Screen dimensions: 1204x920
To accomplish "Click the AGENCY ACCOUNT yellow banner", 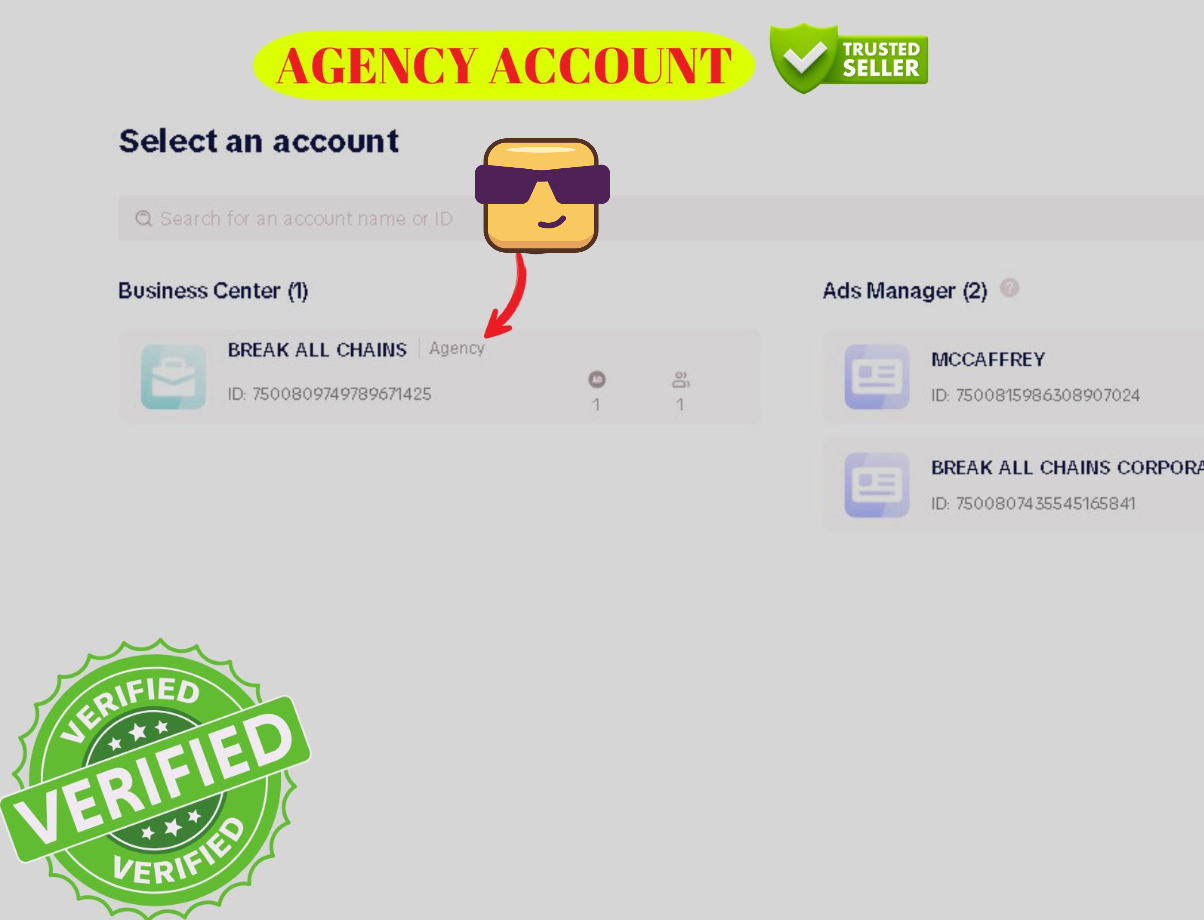I will click(x=504, y=65).
